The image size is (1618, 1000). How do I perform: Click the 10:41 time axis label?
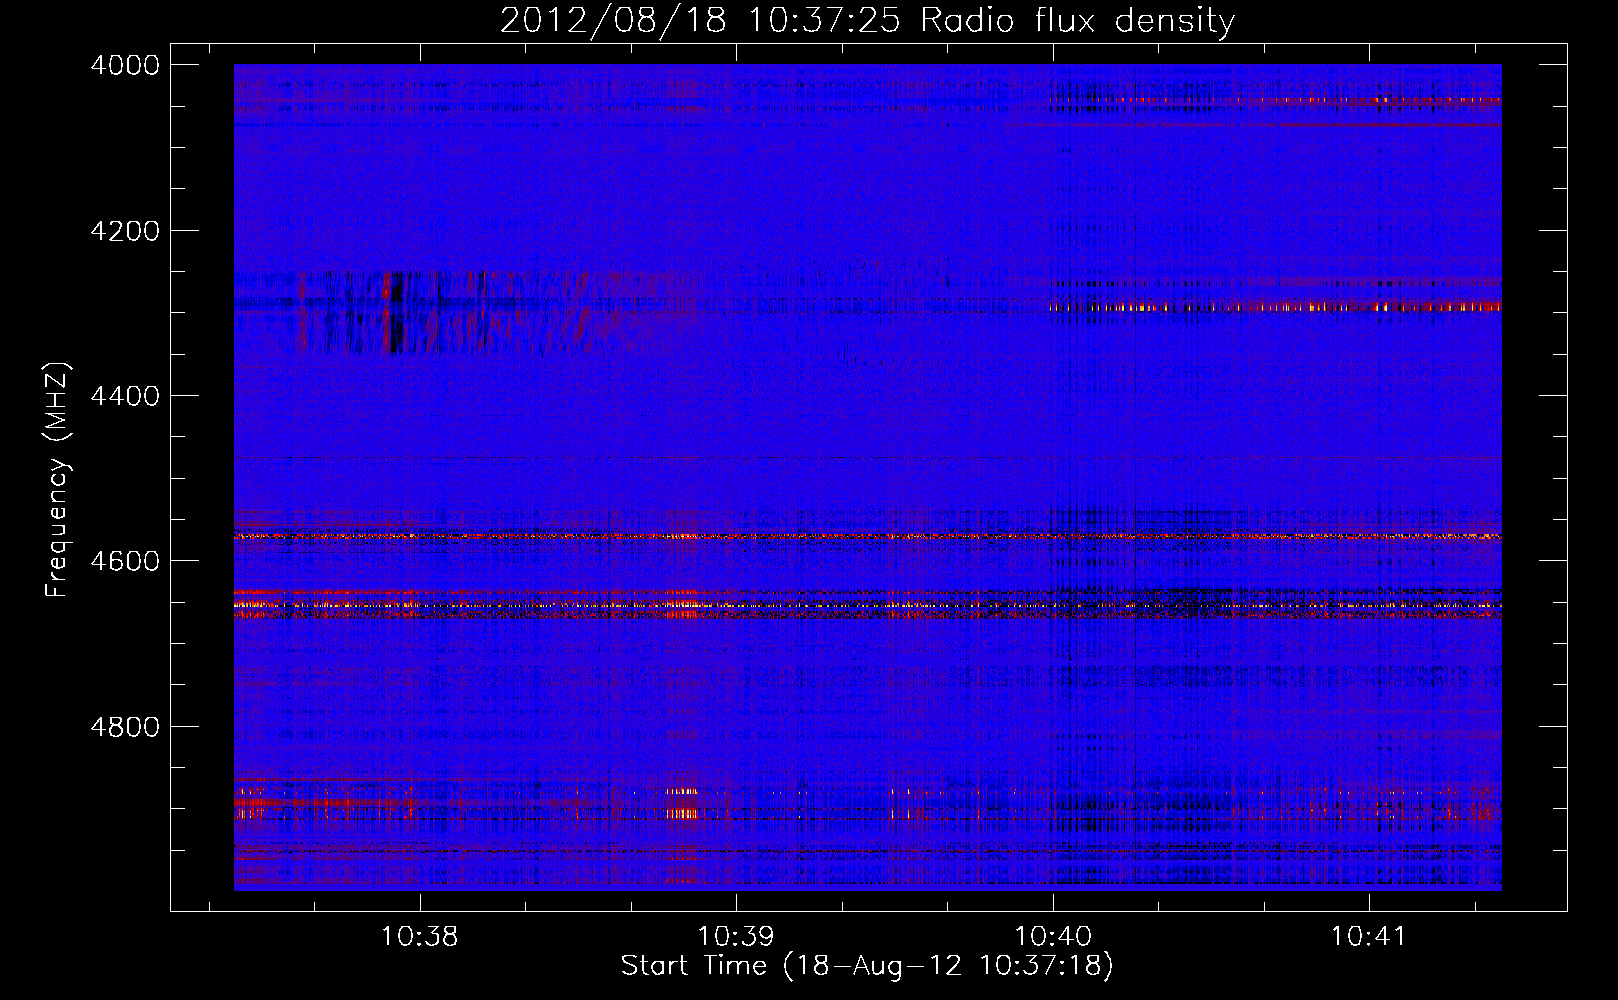point(1368,936)
